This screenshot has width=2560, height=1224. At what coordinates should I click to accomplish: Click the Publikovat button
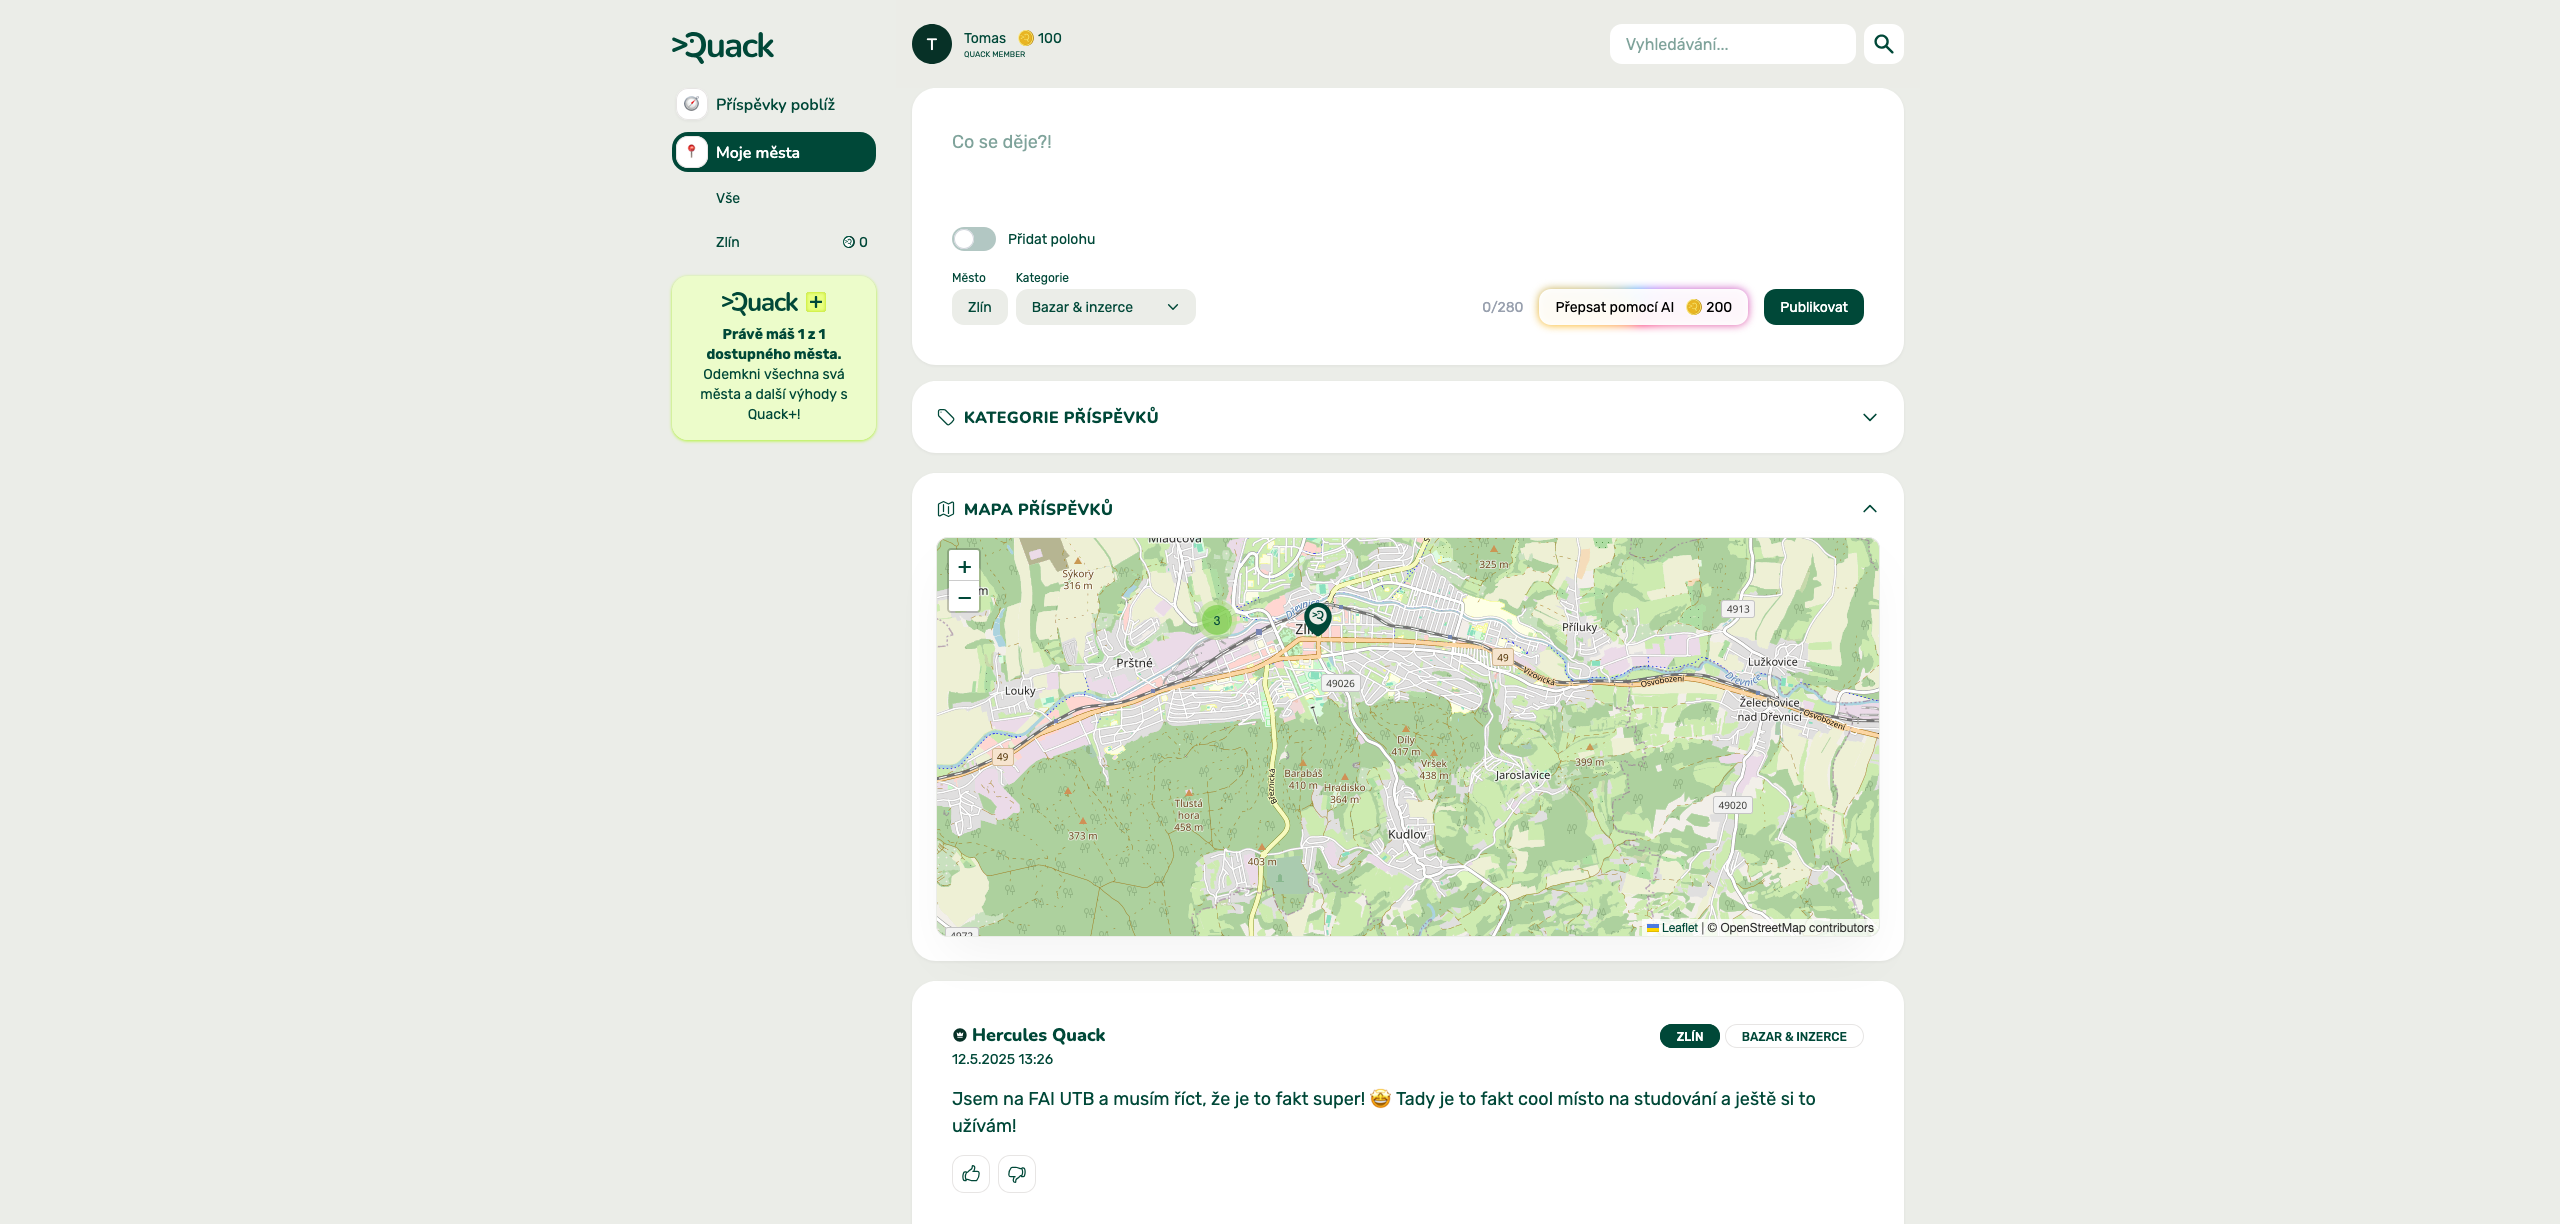[1813, 307]
